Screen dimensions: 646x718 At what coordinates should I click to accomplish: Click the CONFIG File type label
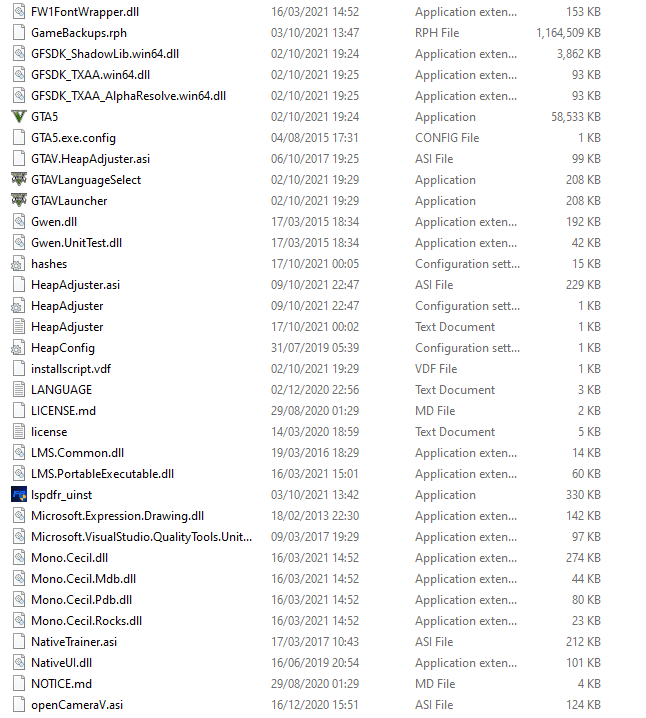click(447, 138)
